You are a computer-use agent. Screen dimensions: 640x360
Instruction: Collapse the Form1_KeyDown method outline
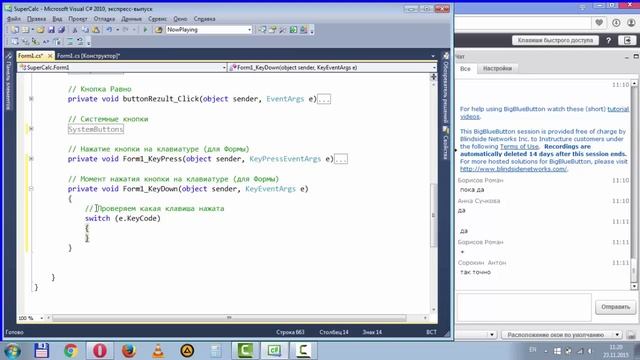pyautogui.click(x=31, y=189)
